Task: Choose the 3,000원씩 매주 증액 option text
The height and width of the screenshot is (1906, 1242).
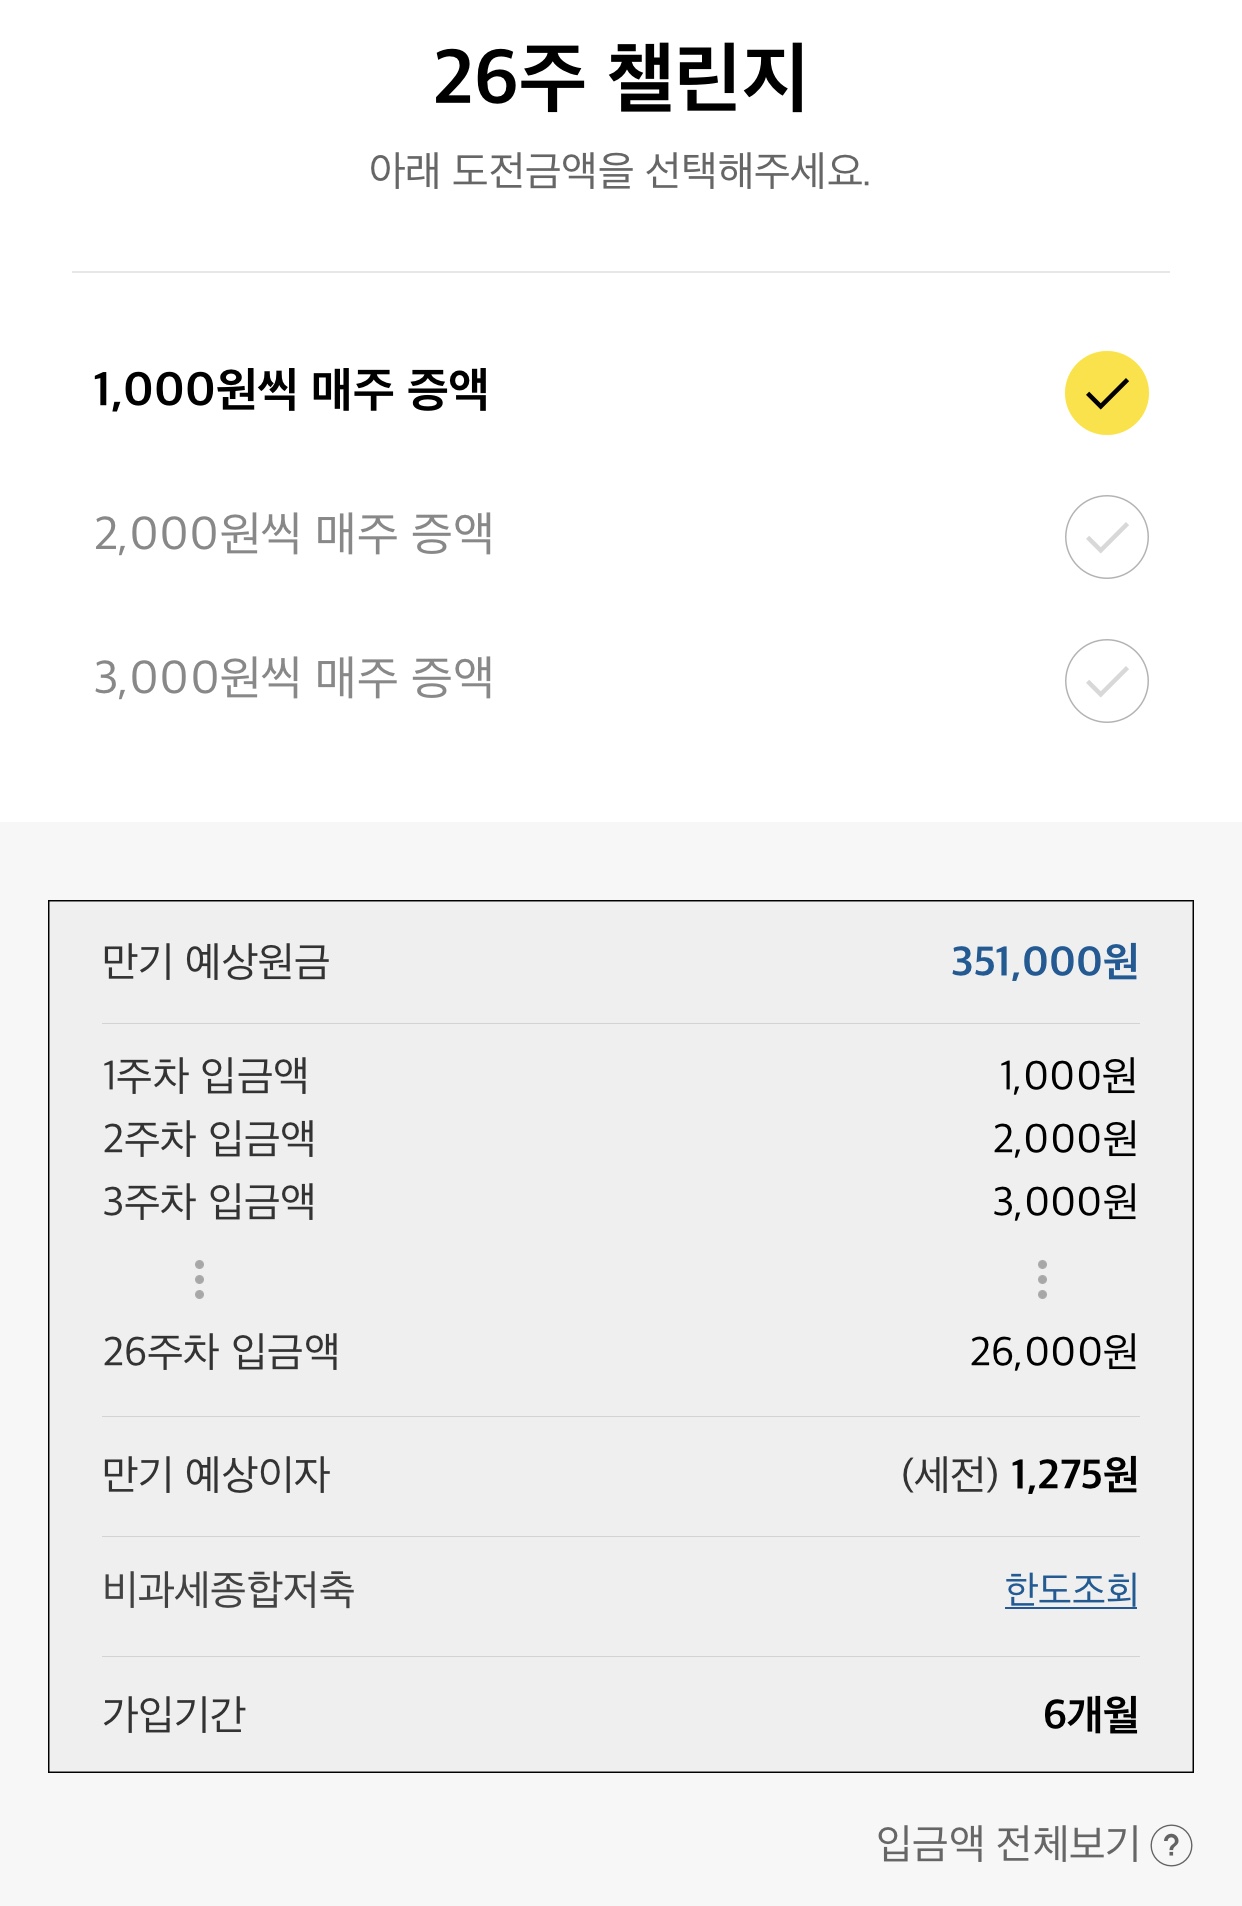Action: [293, 678]
